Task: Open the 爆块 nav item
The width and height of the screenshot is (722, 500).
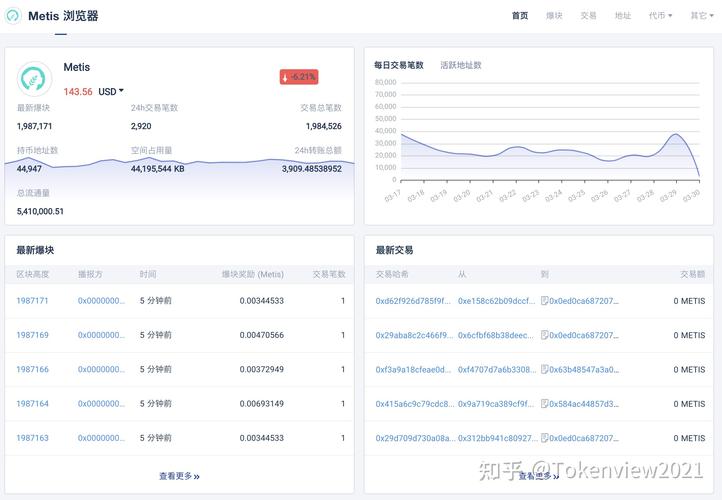Action: point(554,16)
